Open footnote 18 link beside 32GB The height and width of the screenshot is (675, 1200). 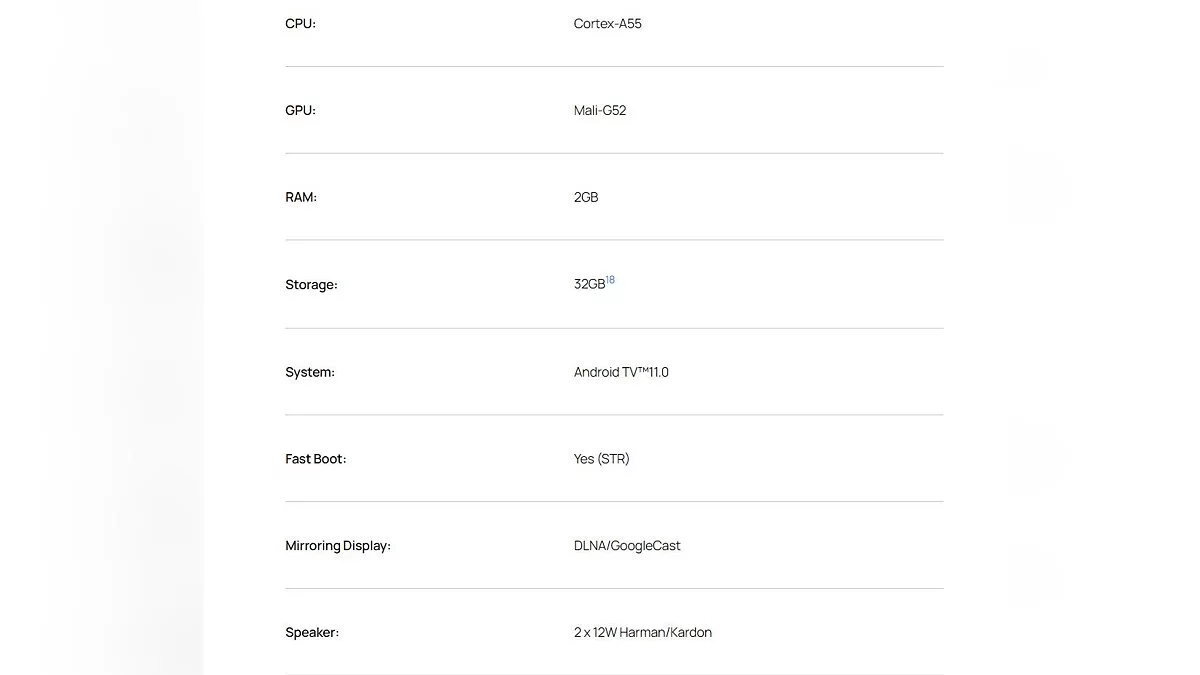click(610, 280)
